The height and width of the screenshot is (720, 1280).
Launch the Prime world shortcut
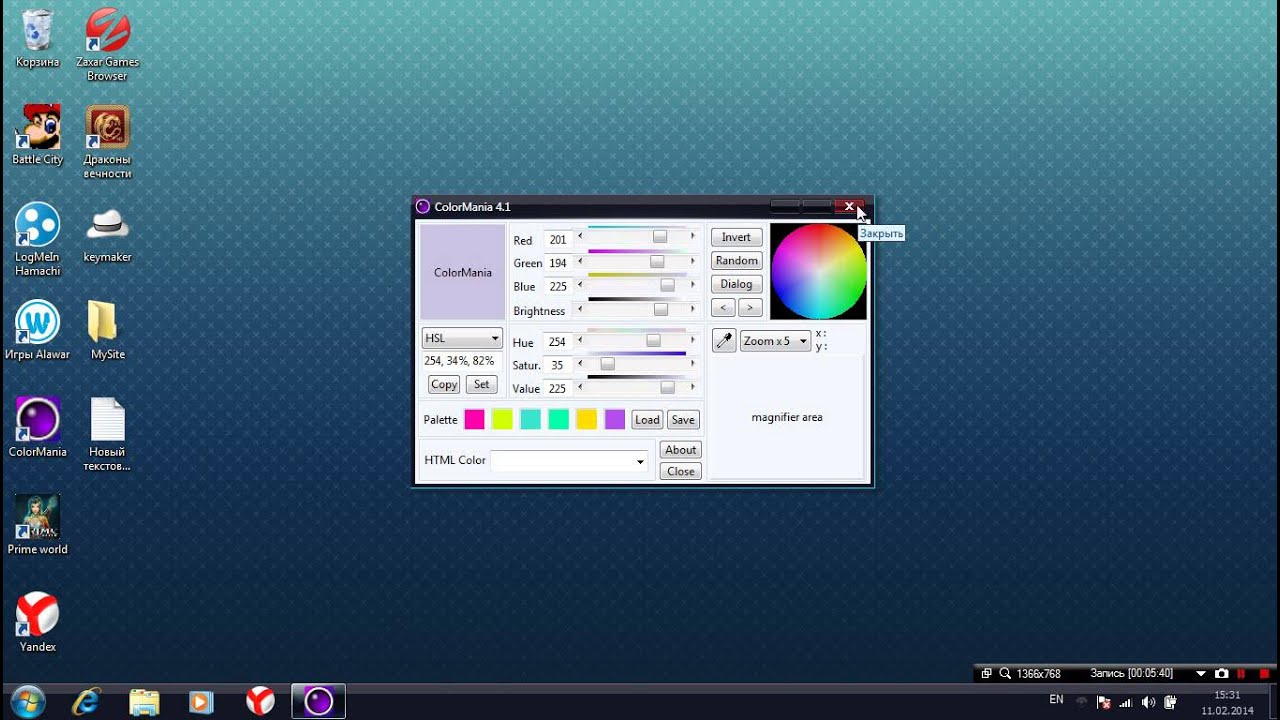[x=38, y=525]
